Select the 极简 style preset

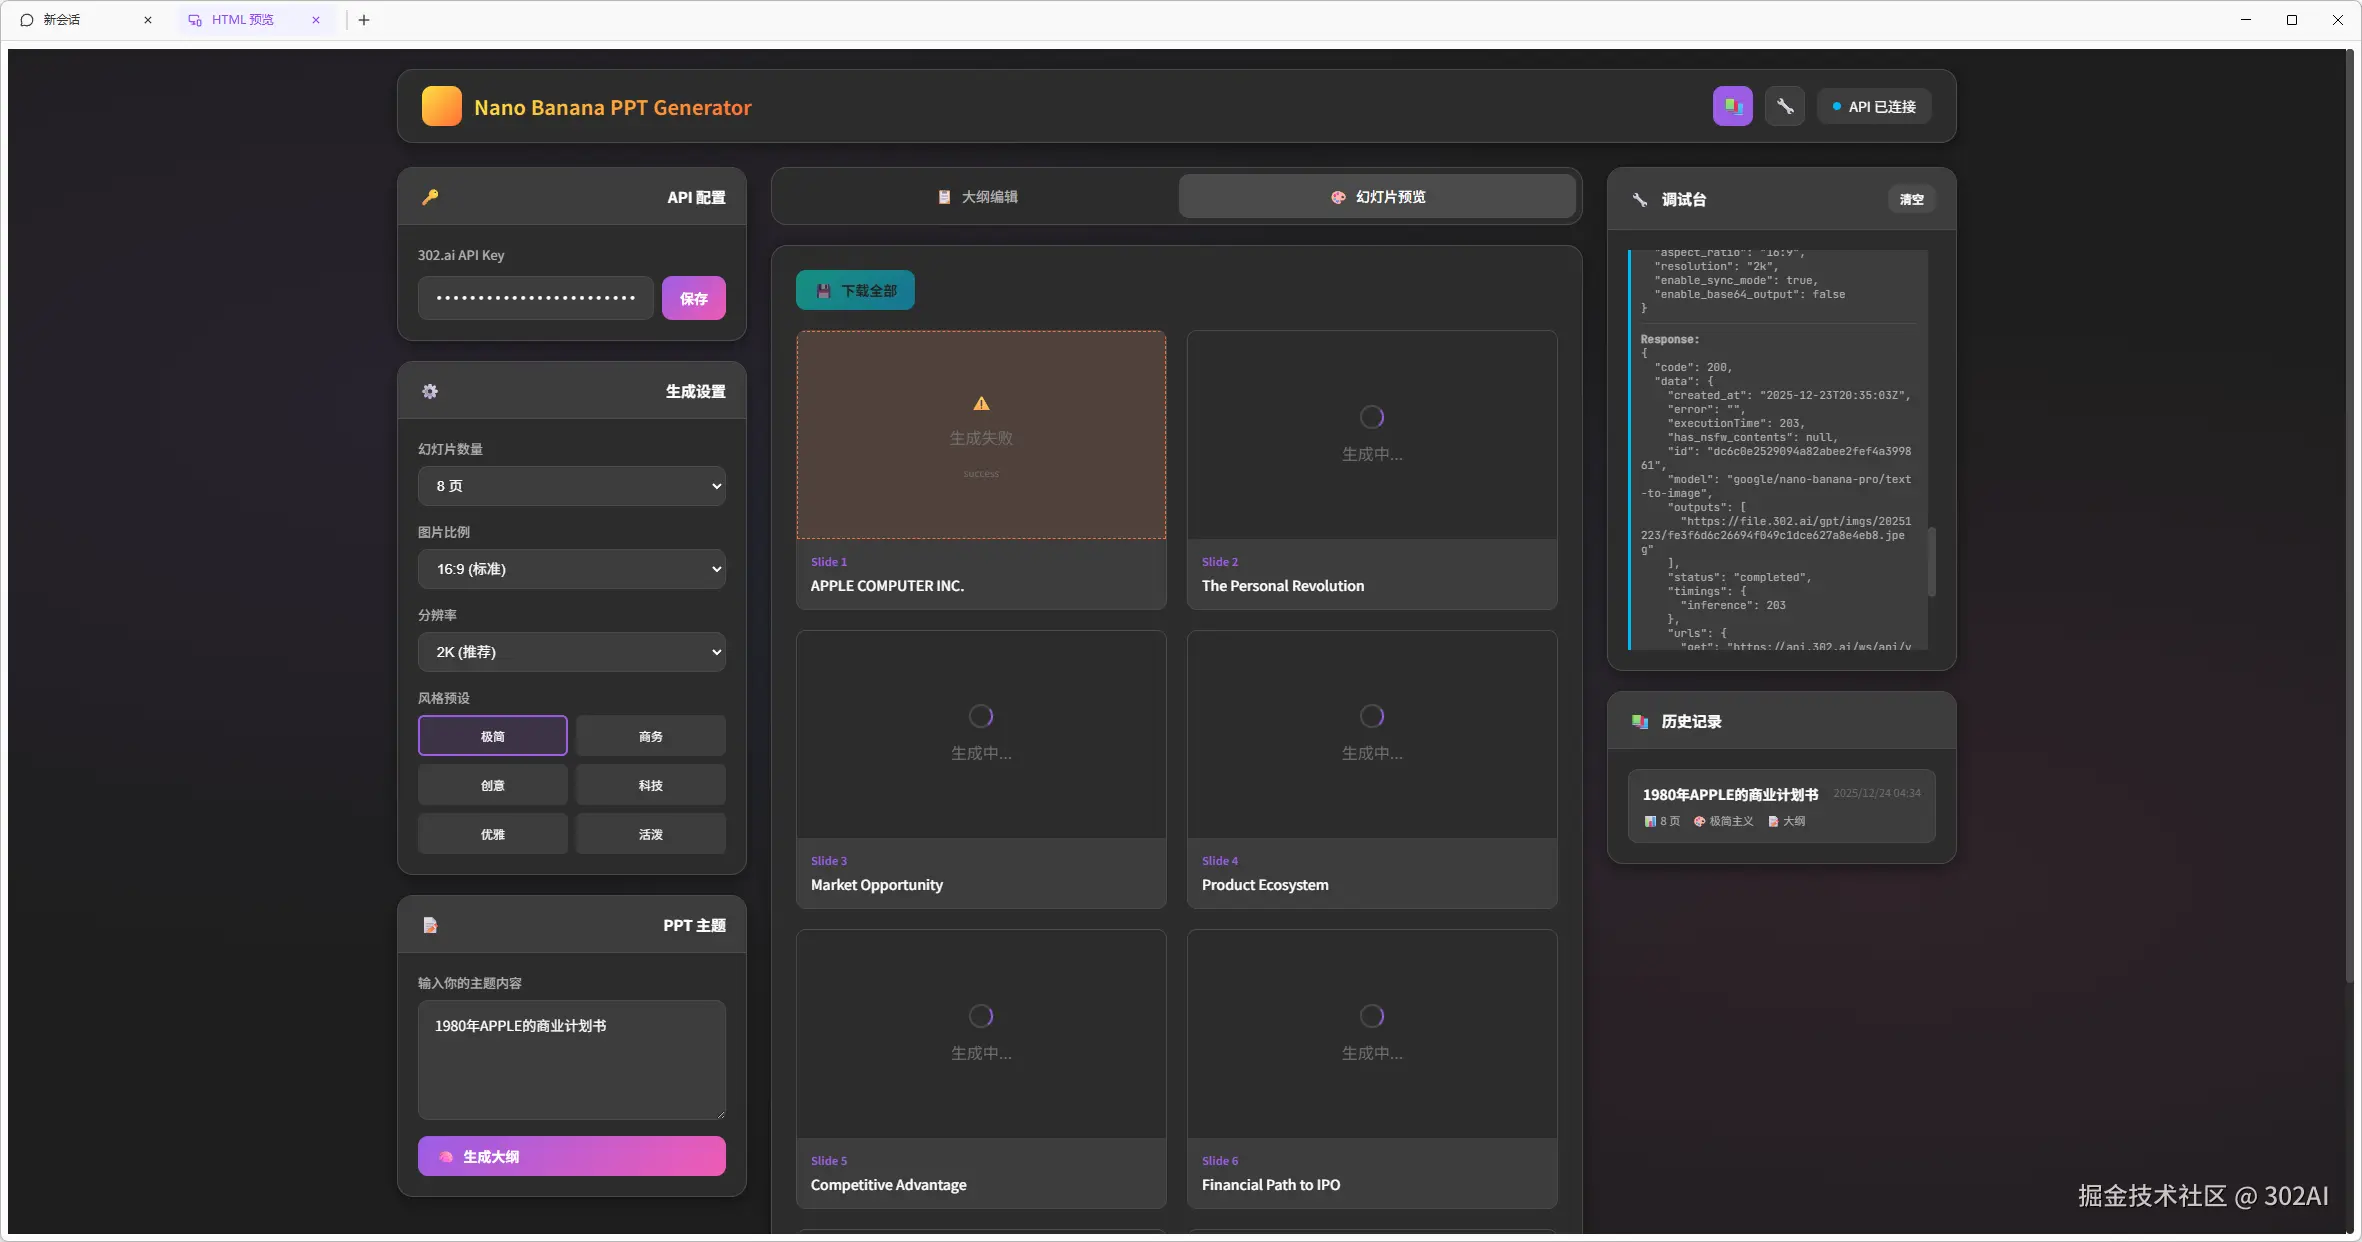(x=492, y=736)
